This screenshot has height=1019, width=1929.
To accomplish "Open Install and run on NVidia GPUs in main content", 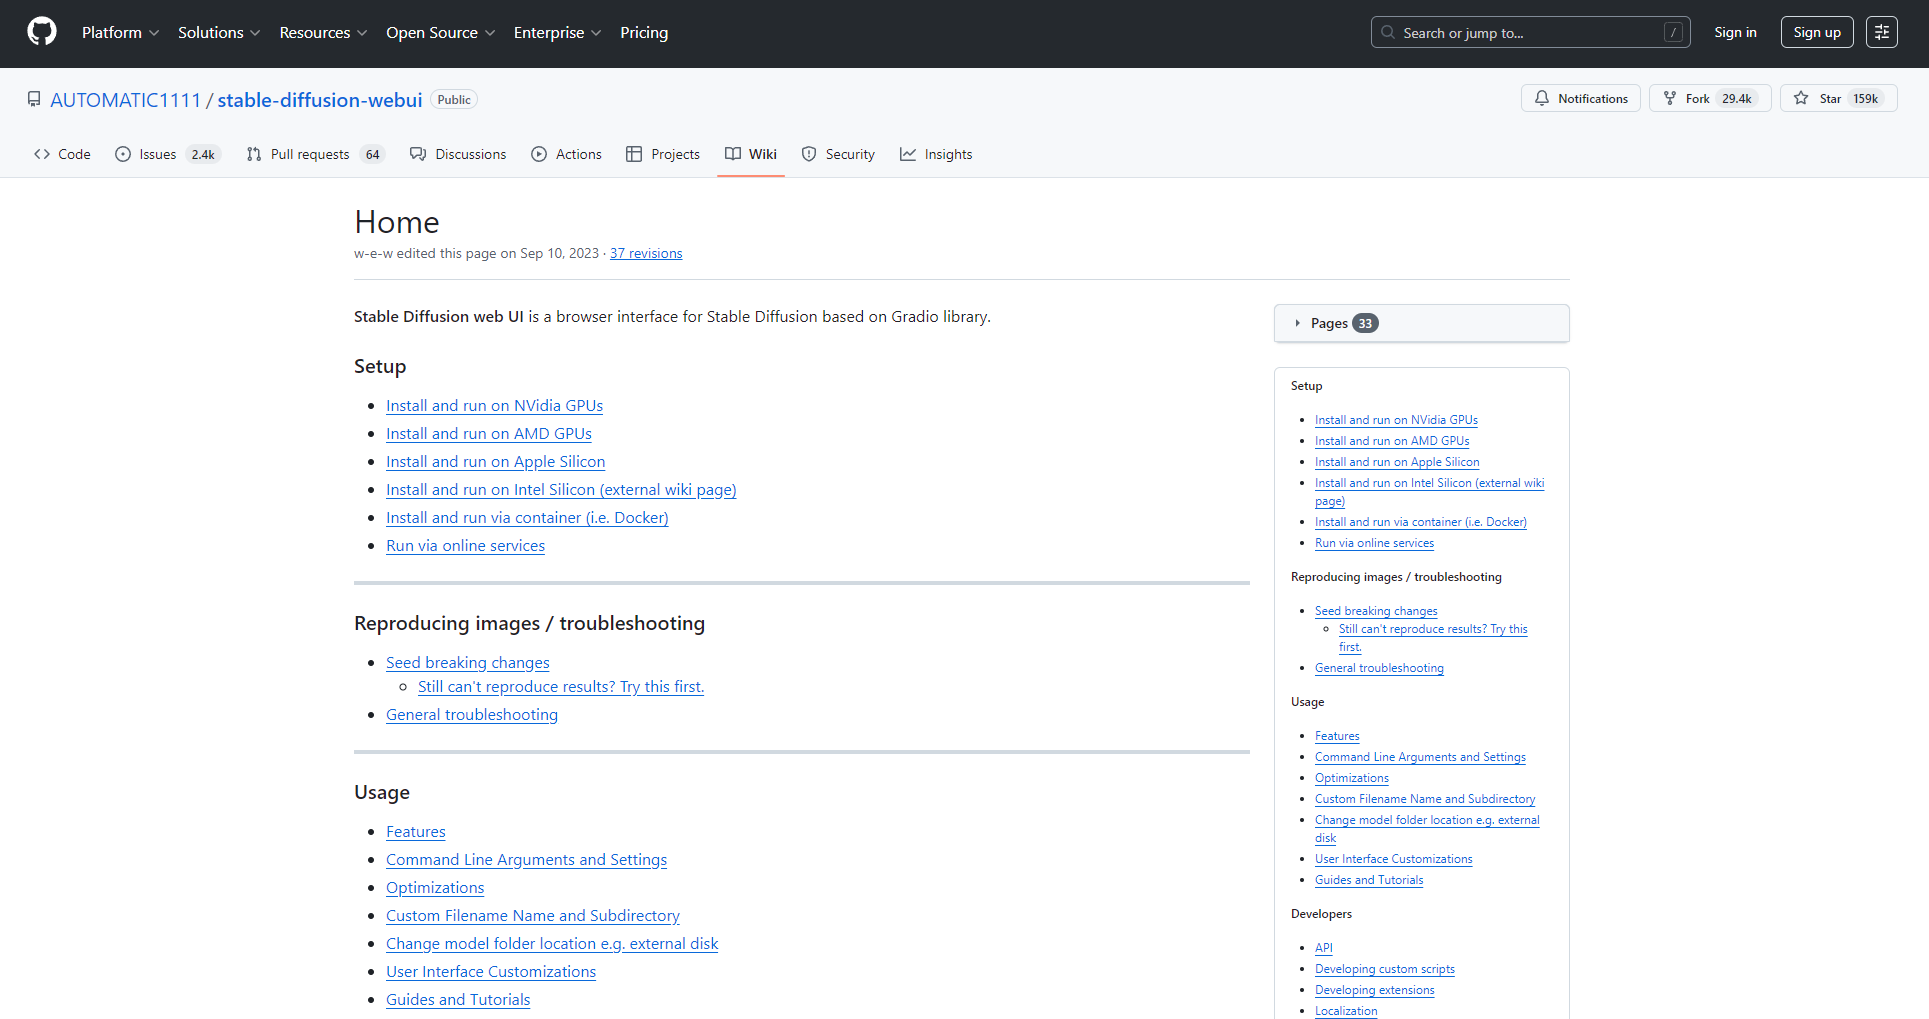I will pos(494,406).
